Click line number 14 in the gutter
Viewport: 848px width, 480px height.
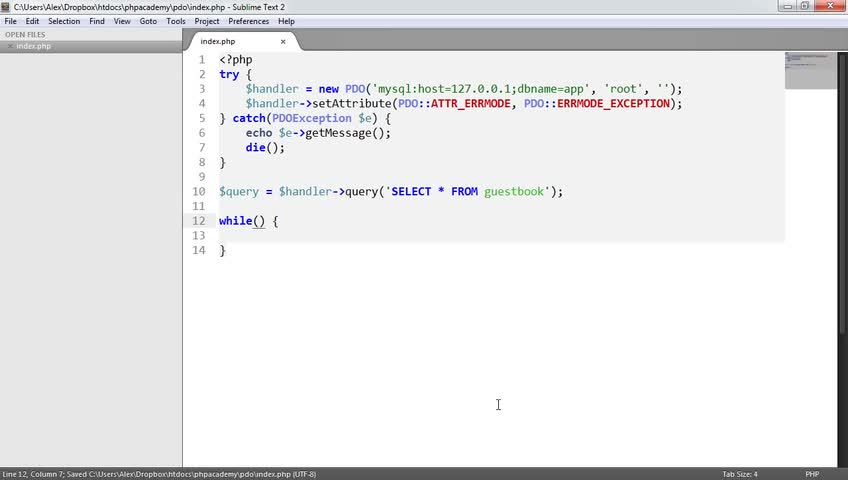(x=198, y=250)
